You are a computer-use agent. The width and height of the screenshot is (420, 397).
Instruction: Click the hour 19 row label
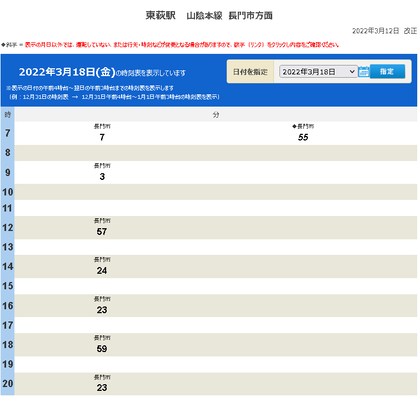(x=8, y=364)
